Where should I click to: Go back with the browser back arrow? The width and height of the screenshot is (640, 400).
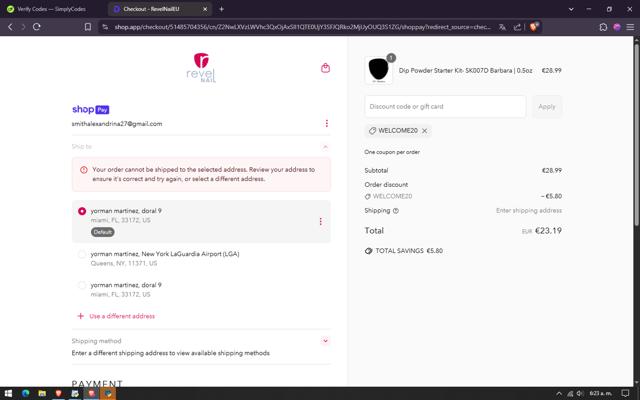[11, 27]
